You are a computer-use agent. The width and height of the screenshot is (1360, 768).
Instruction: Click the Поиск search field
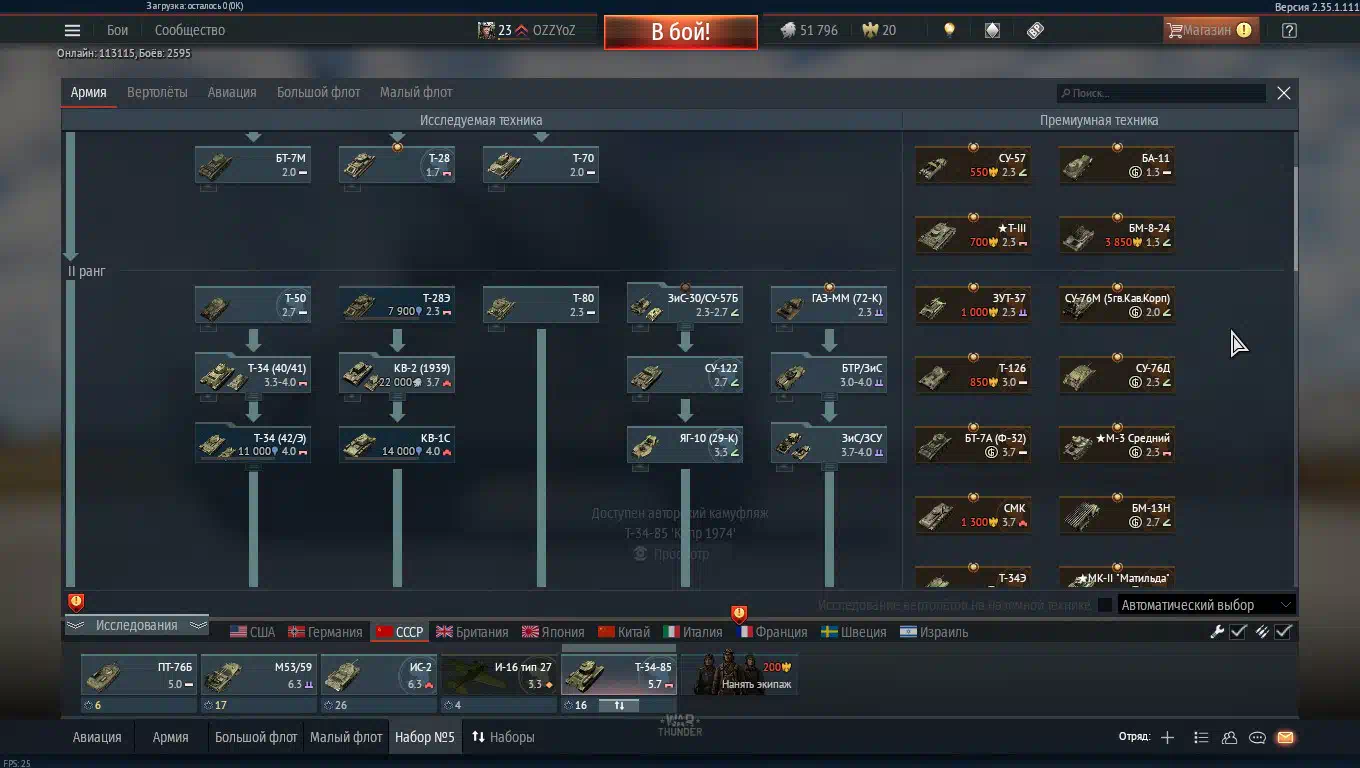pos(1162,93)
